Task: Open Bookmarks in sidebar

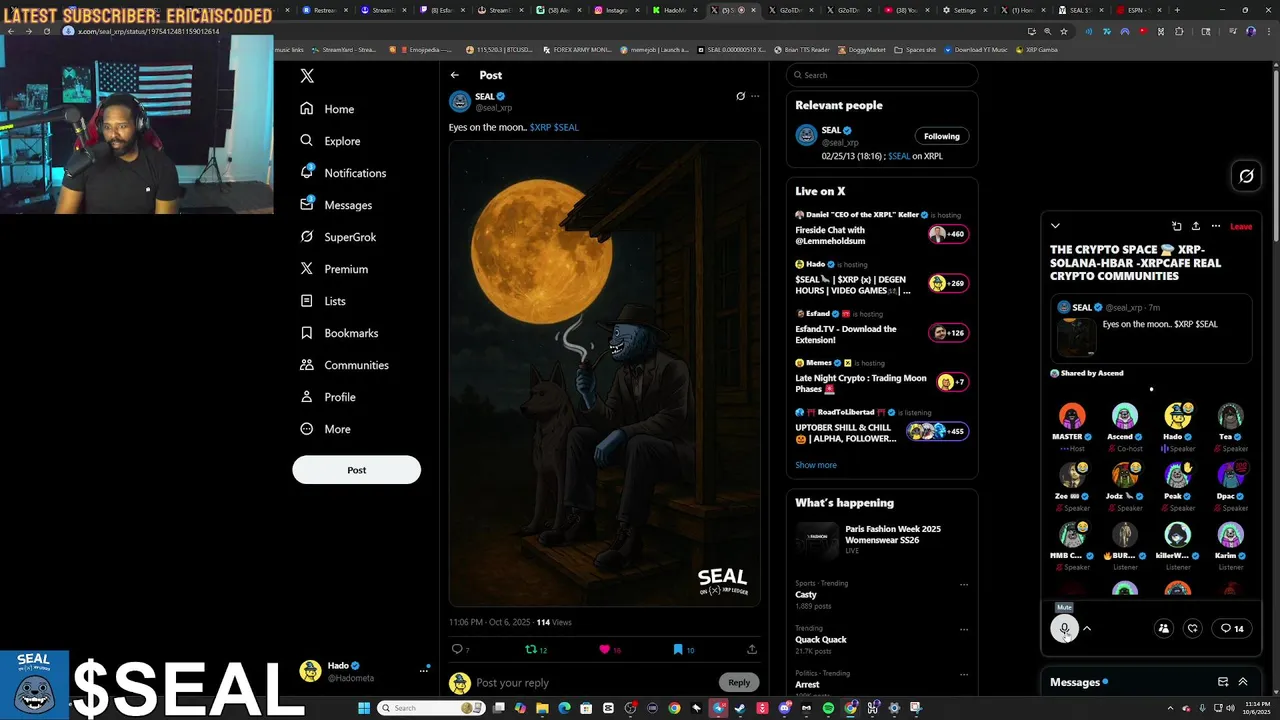Action: click(x=339, y=333)
